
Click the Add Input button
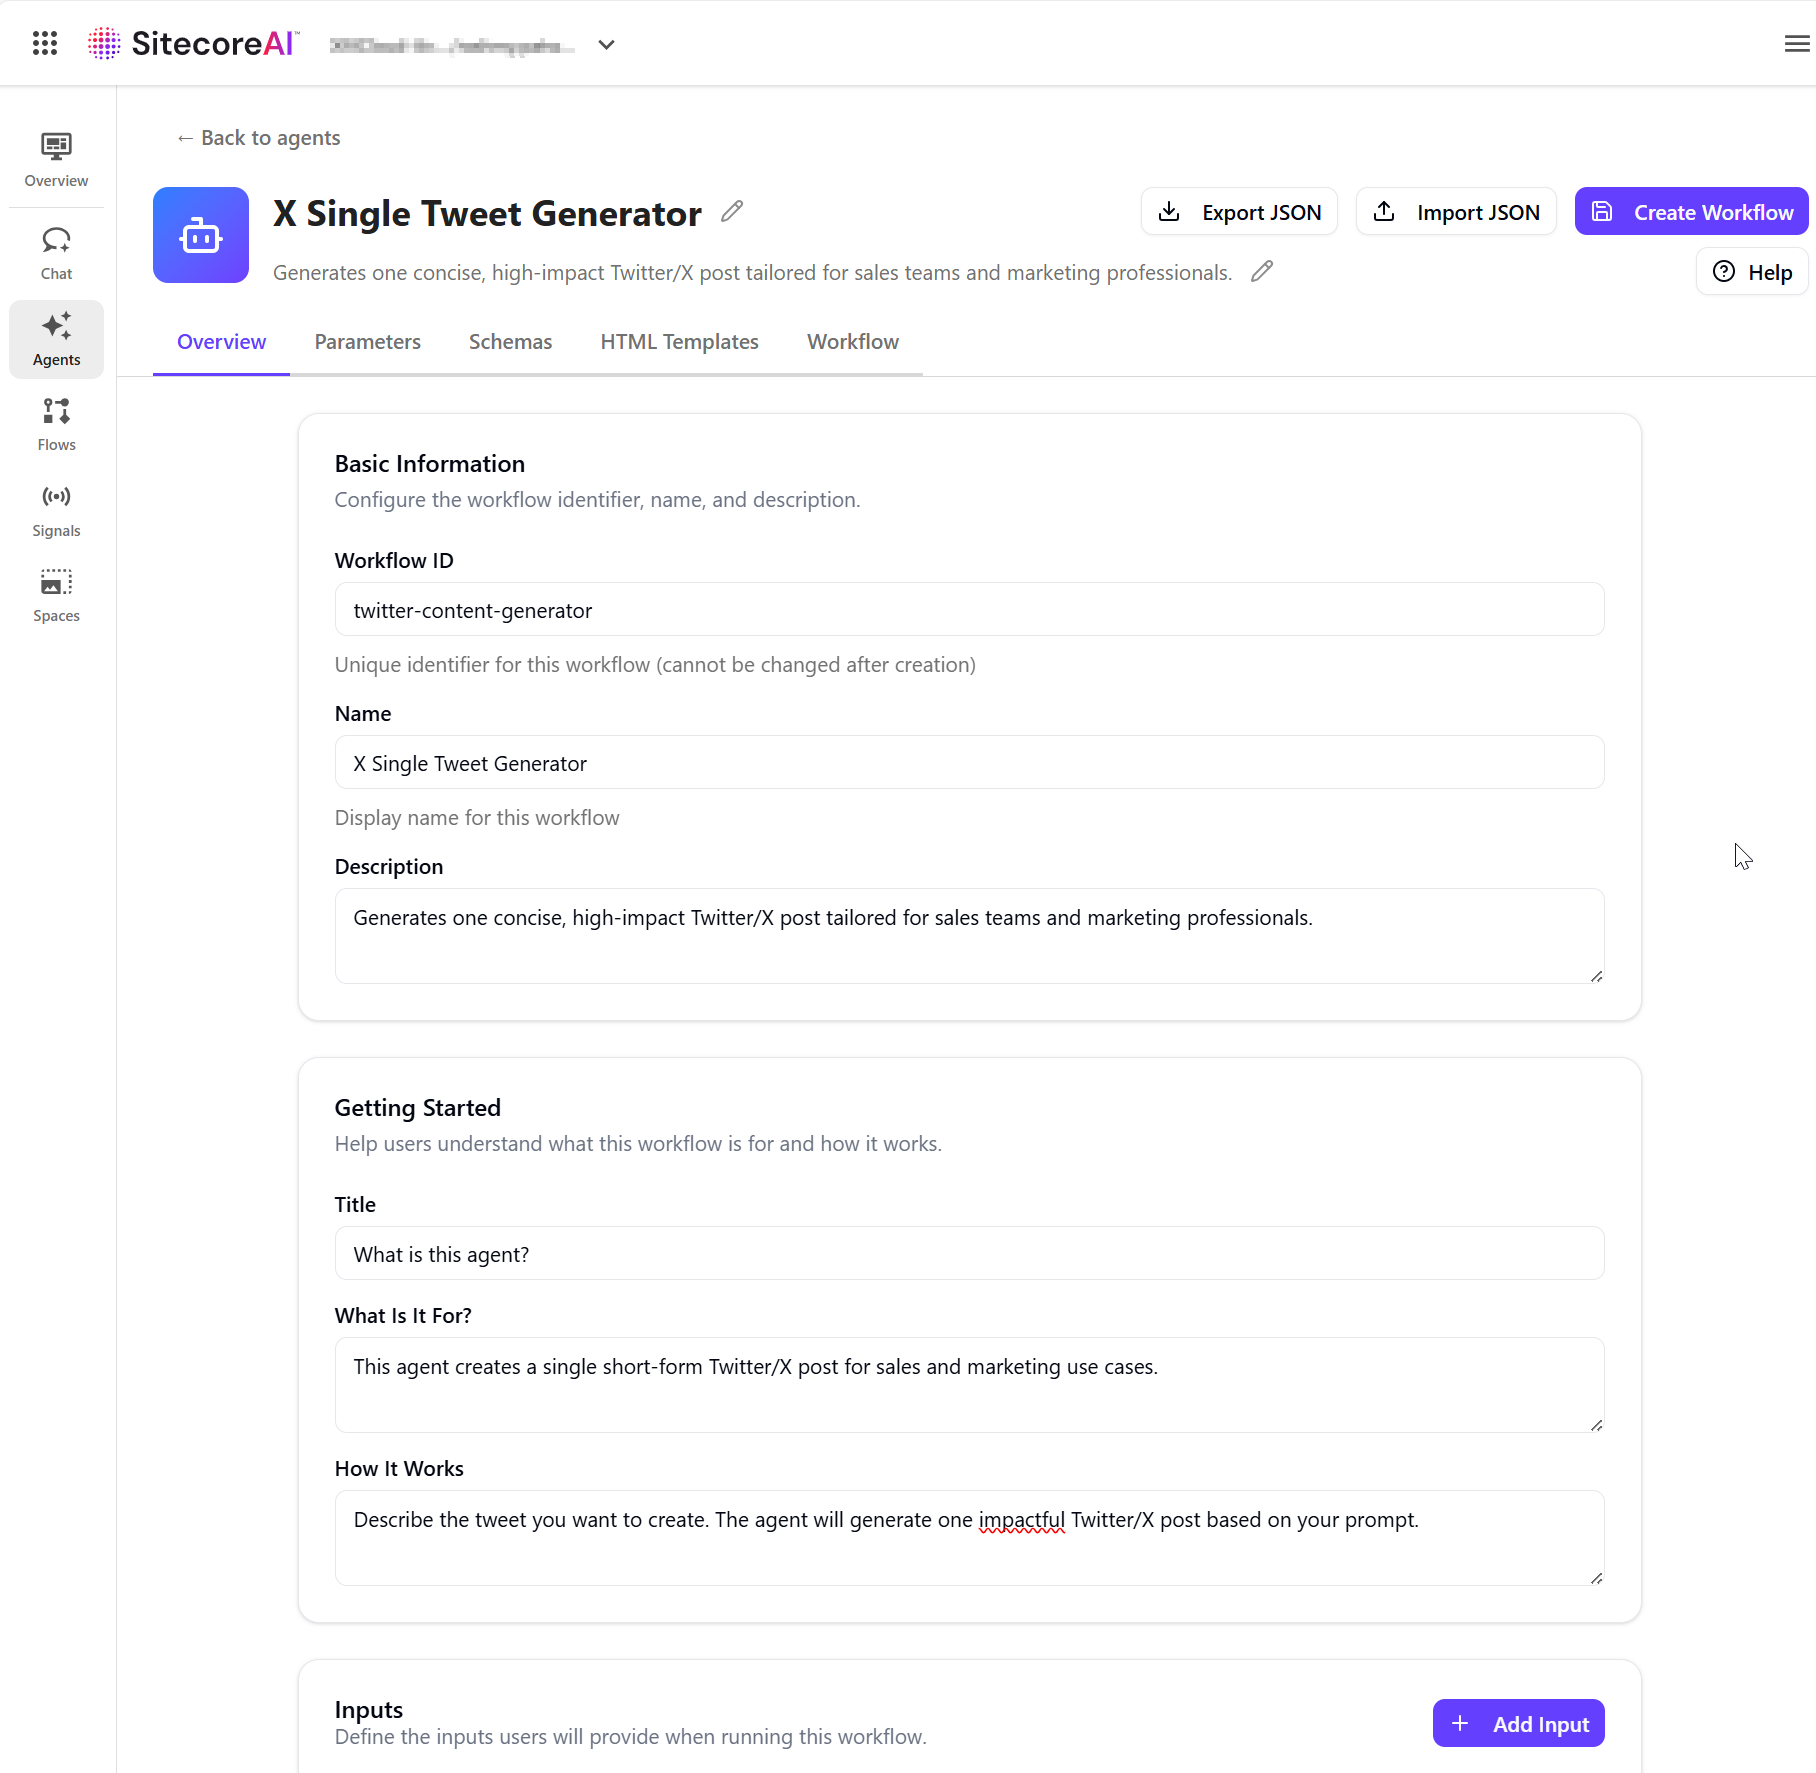1518,1723
